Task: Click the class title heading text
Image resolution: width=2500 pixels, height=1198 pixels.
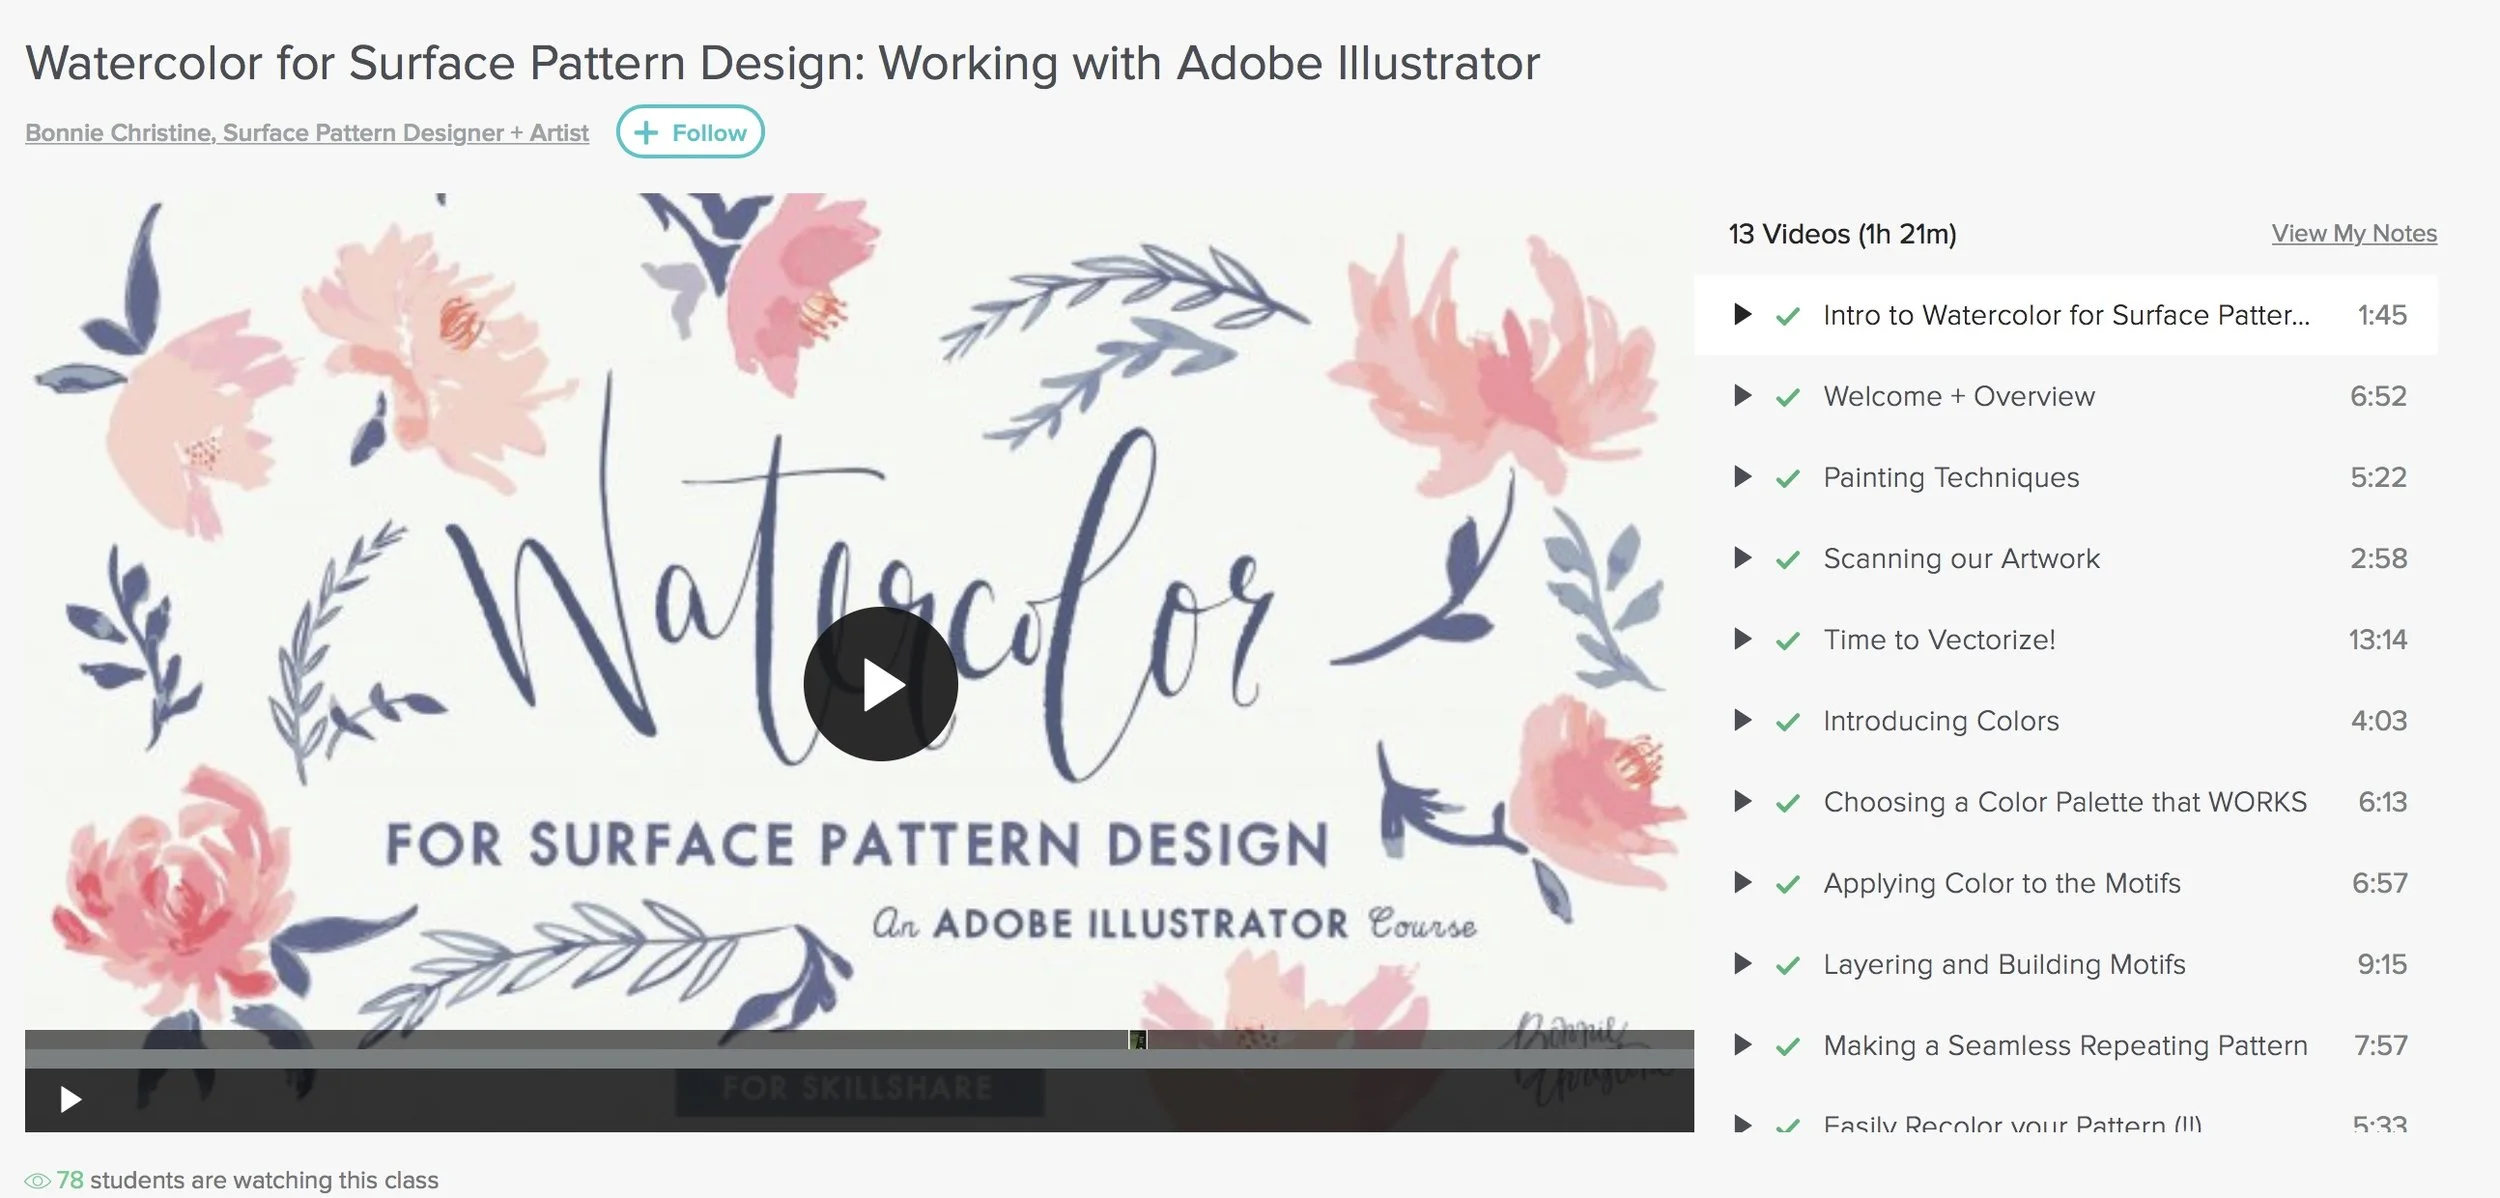Action: point(783,63)
